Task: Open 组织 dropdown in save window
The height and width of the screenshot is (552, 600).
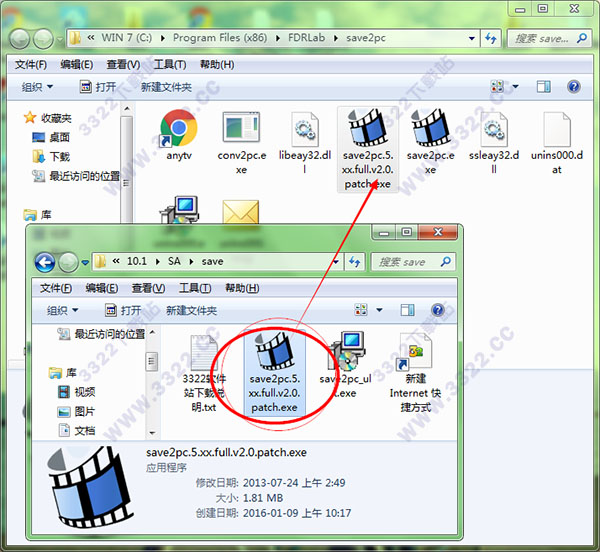Action: [62, 310]
